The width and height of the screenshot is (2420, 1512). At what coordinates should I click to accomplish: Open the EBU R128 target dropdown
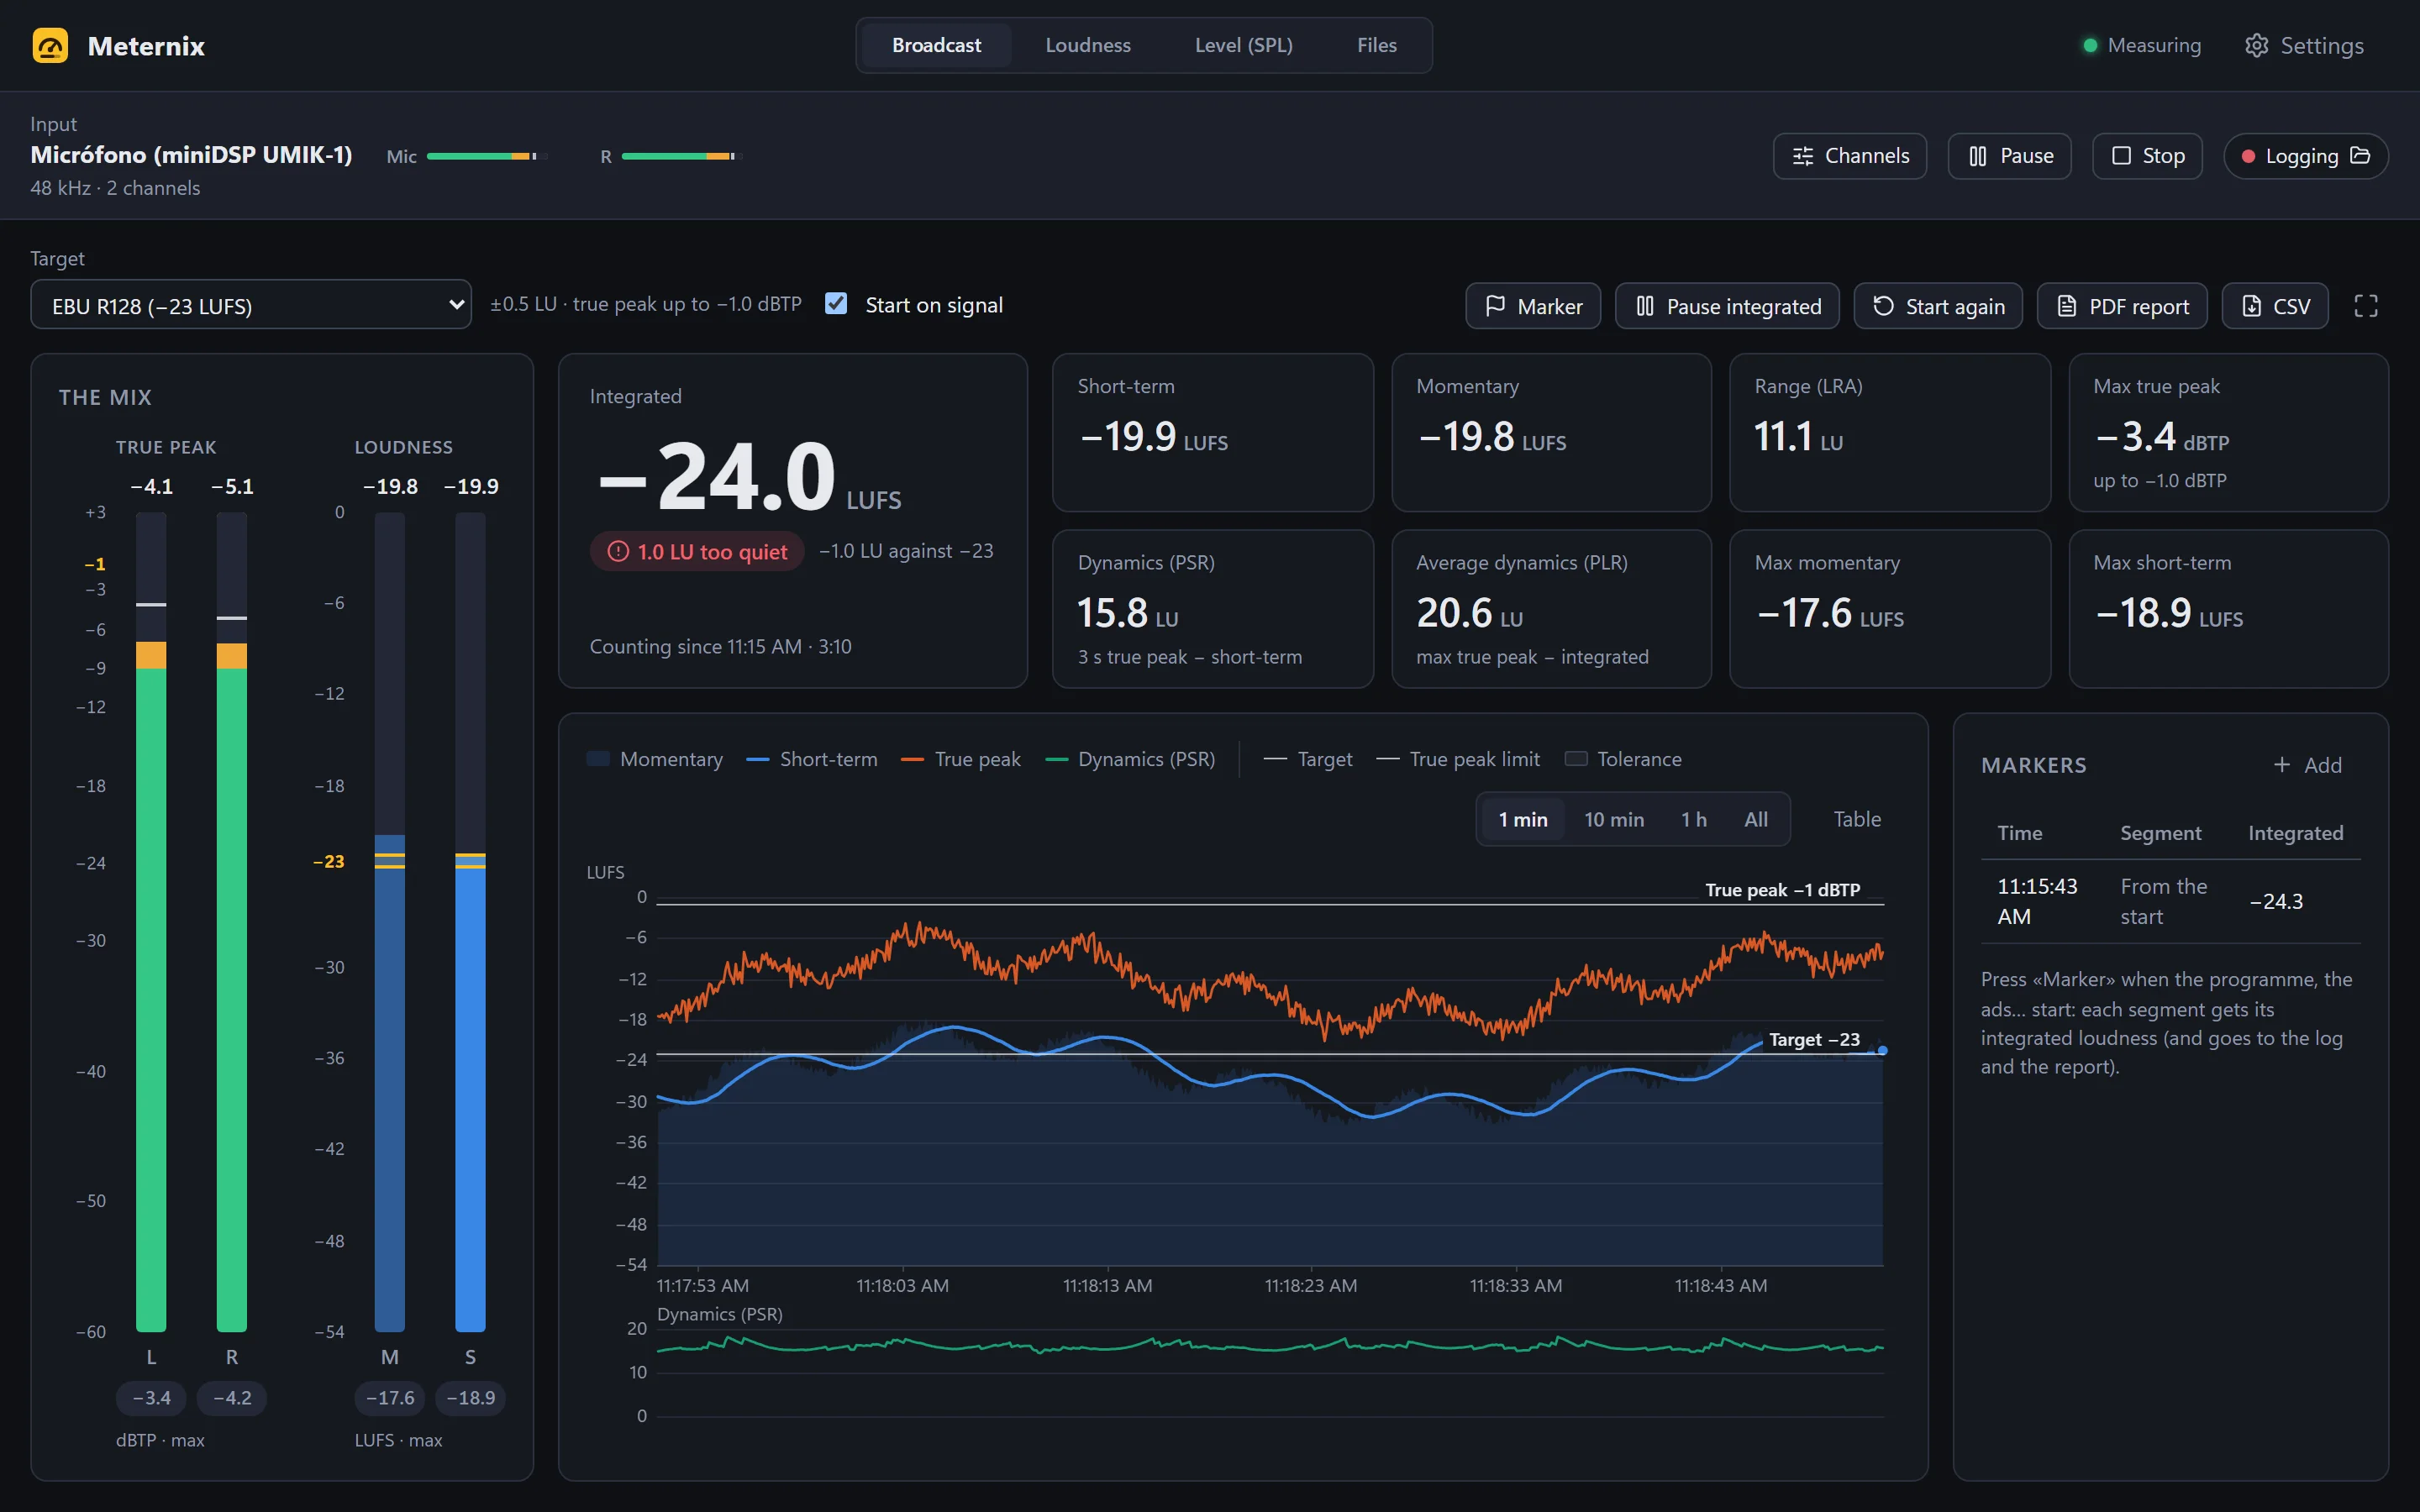(x=251, y=306)
